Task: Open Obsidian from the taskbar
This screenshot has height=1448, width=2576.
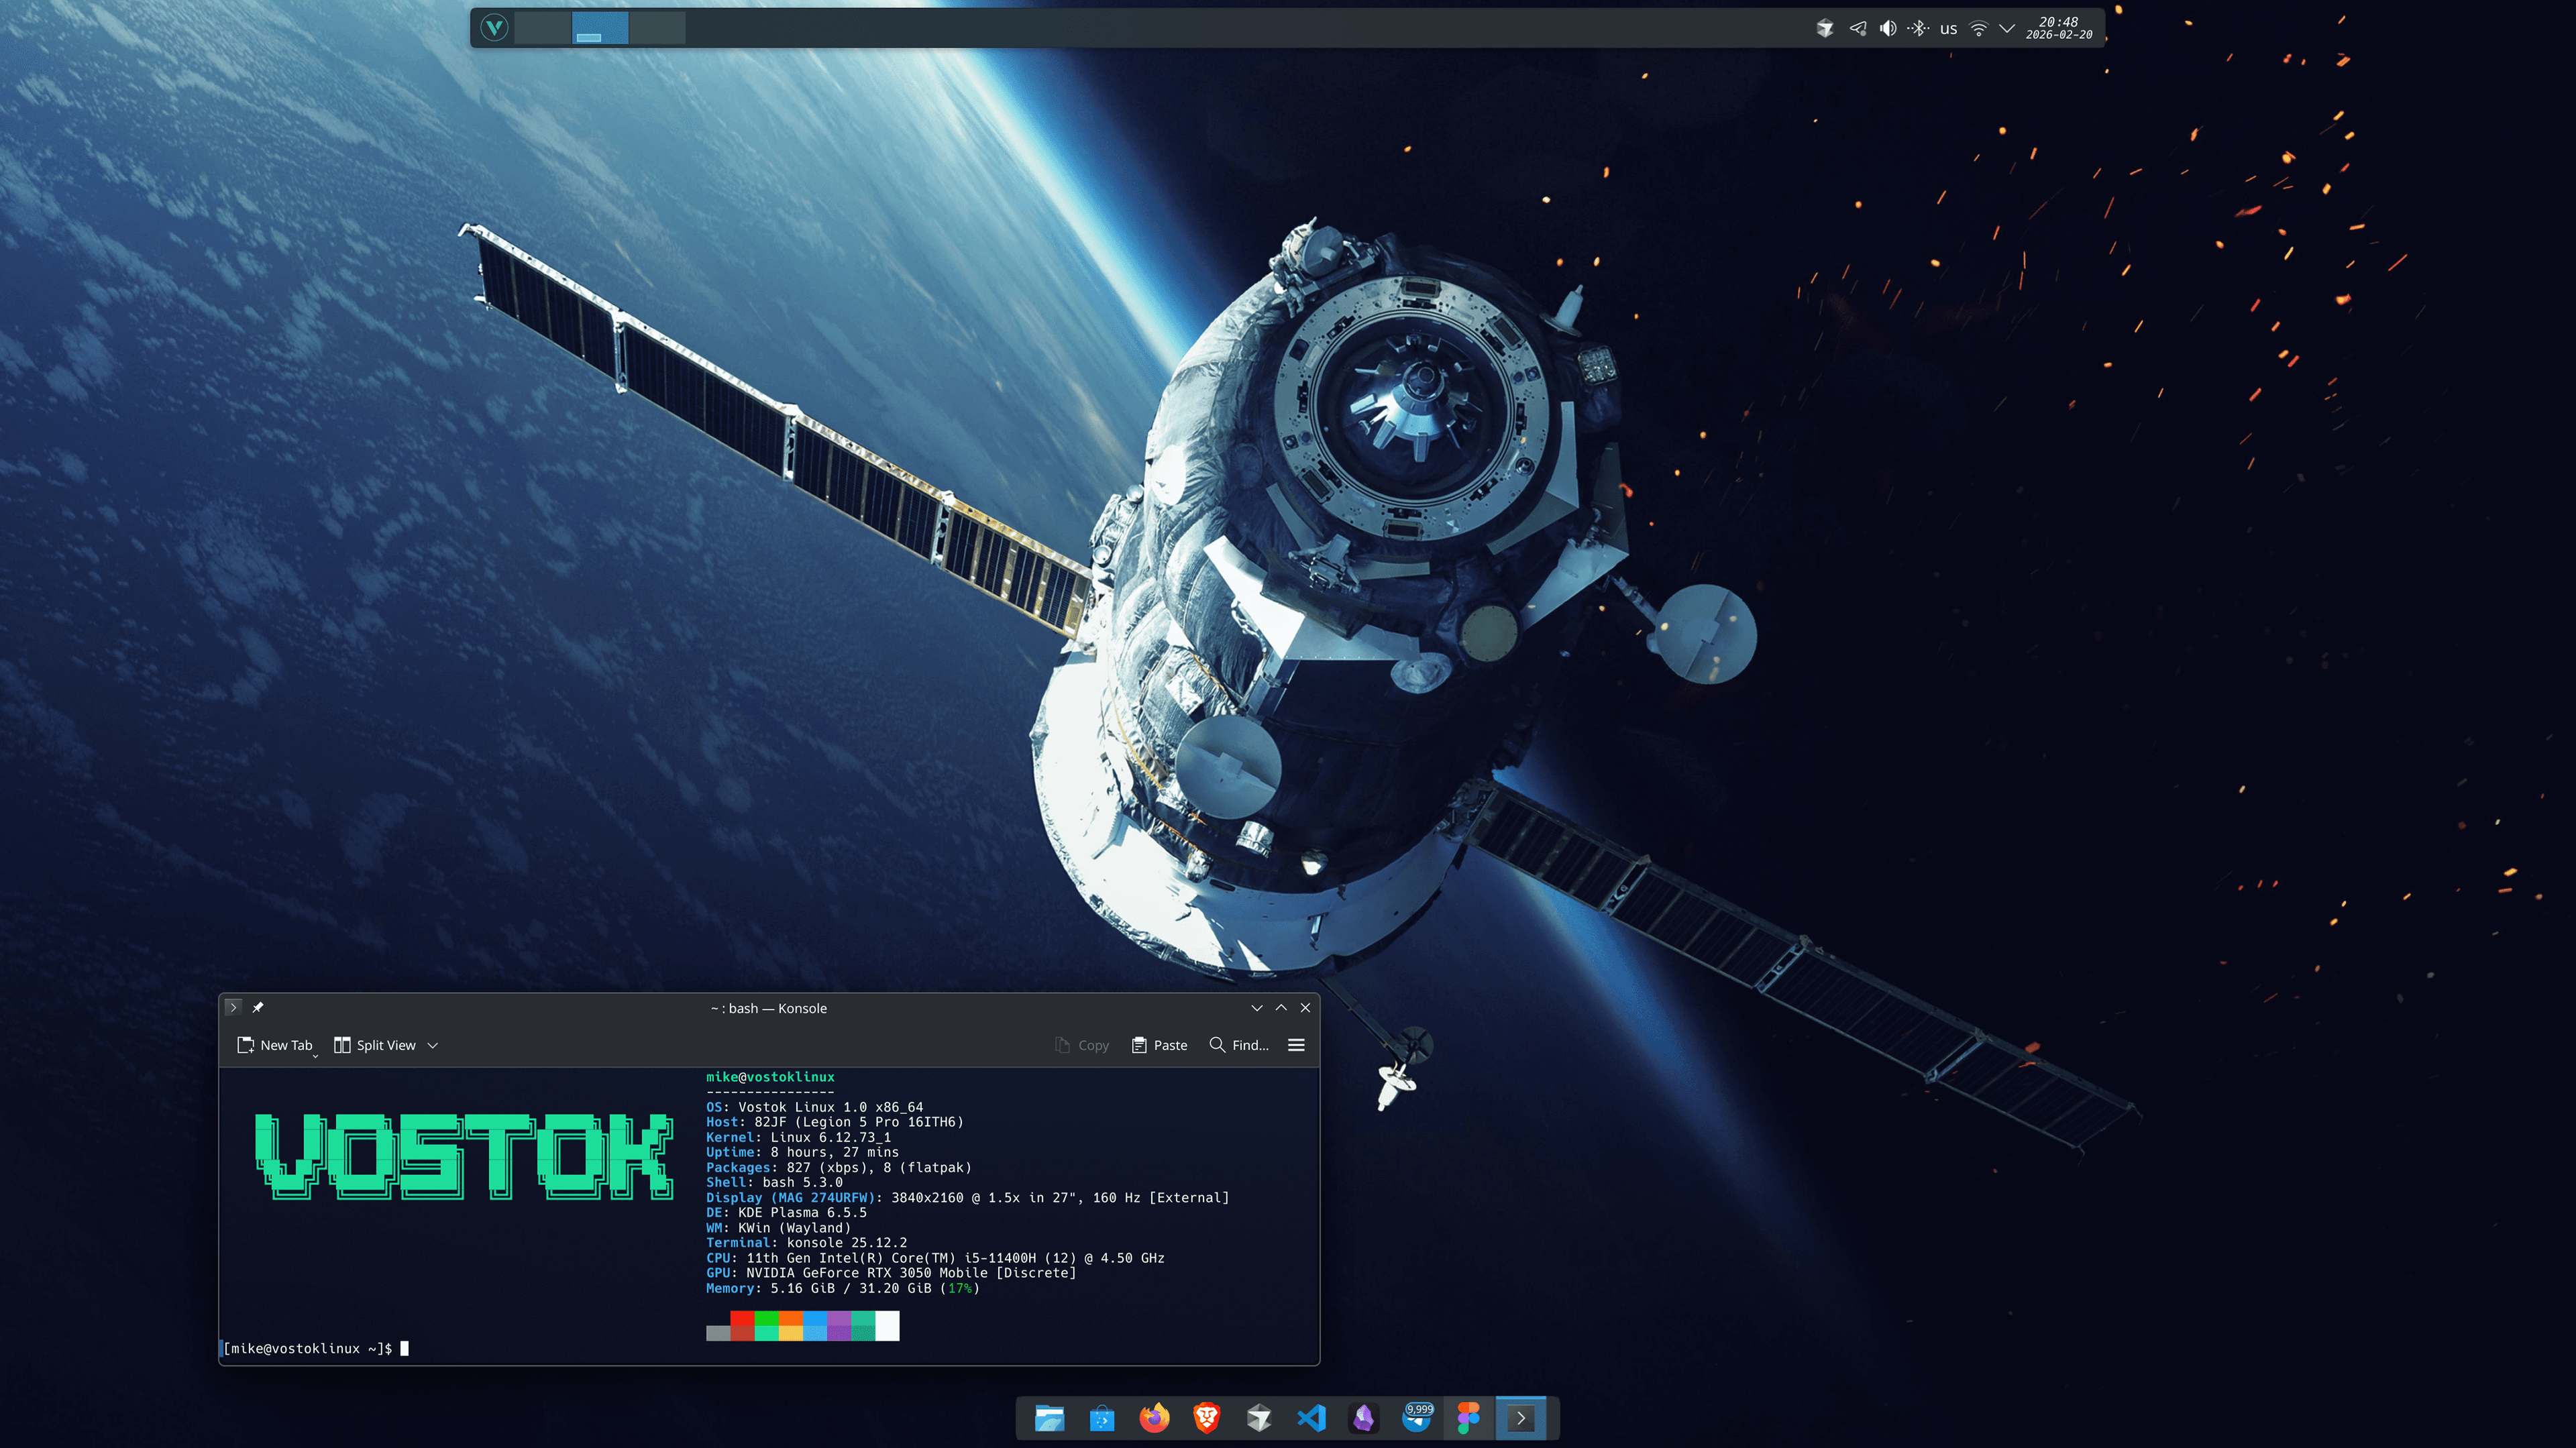Action: click(1364, 1417)
